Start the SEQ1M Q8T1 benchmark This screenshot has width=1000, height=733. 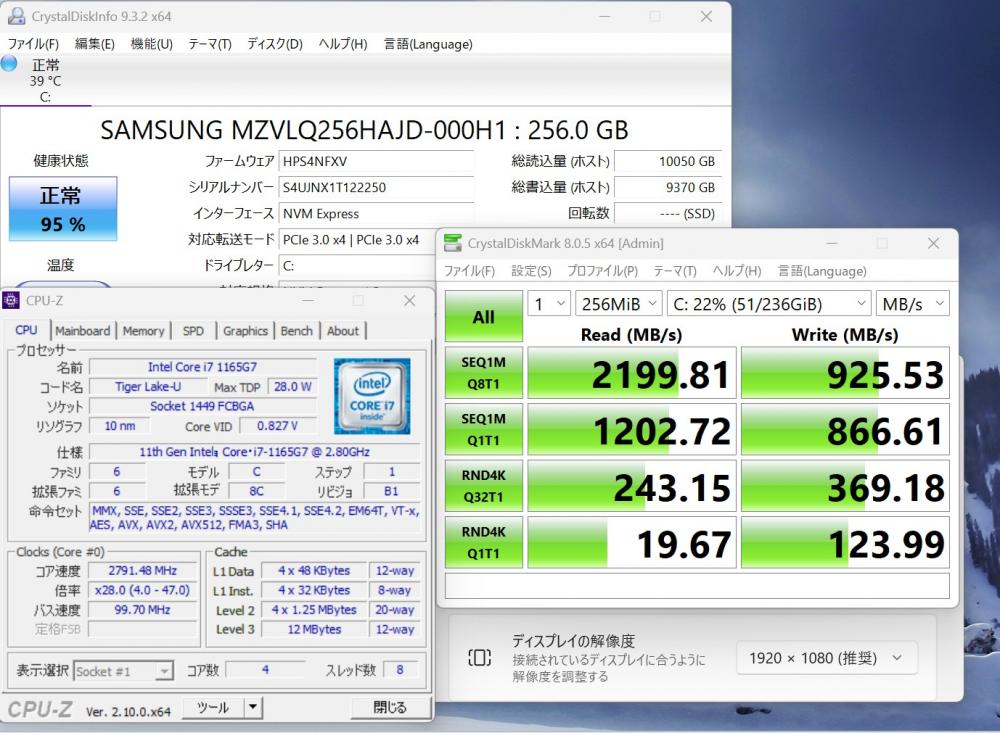click(x=483, y=373)
